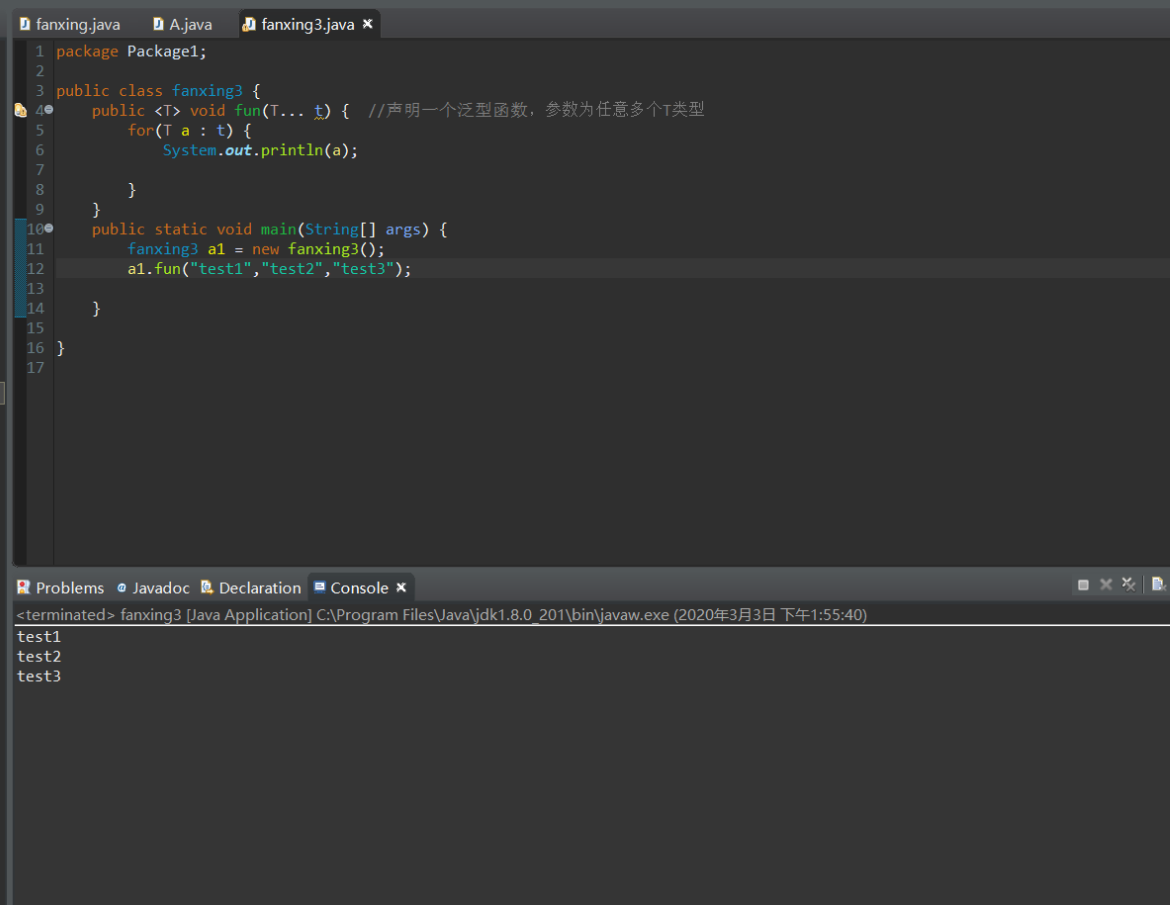Click the Terminate square icon in Console toolbar

1083,585
